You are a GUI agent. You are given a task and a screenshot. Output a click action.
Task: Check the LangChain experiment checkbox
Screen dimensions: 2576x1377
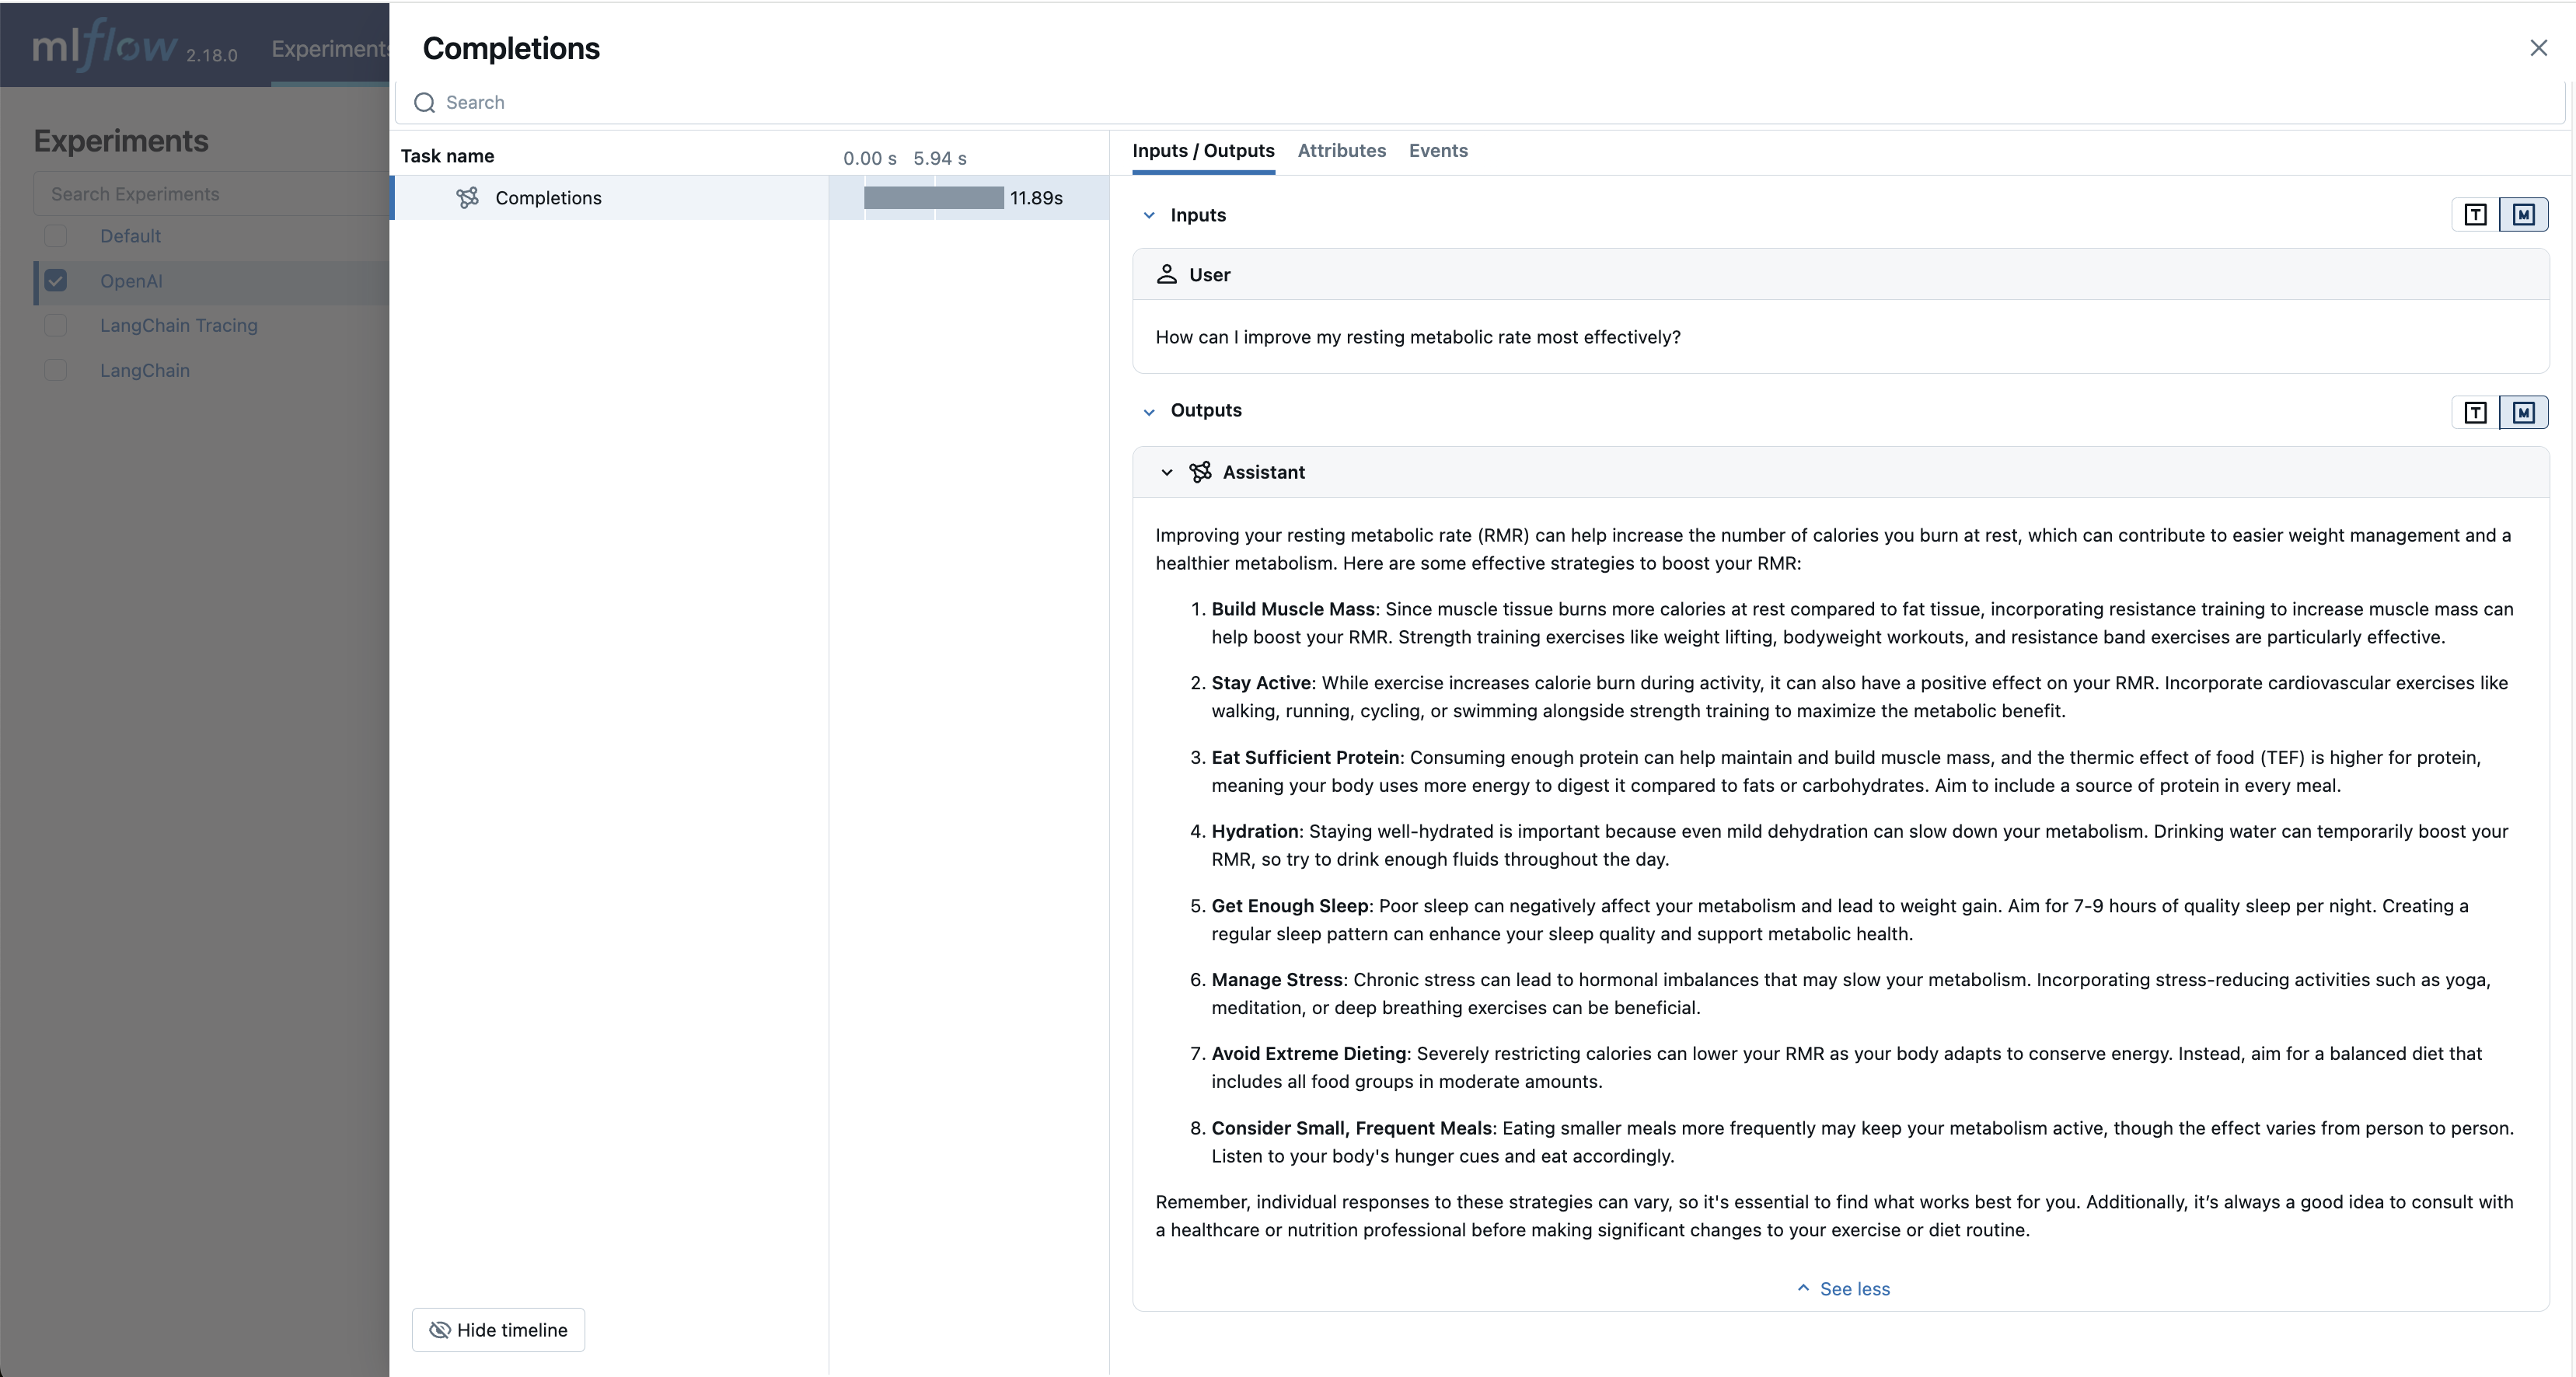pos(56,370)
